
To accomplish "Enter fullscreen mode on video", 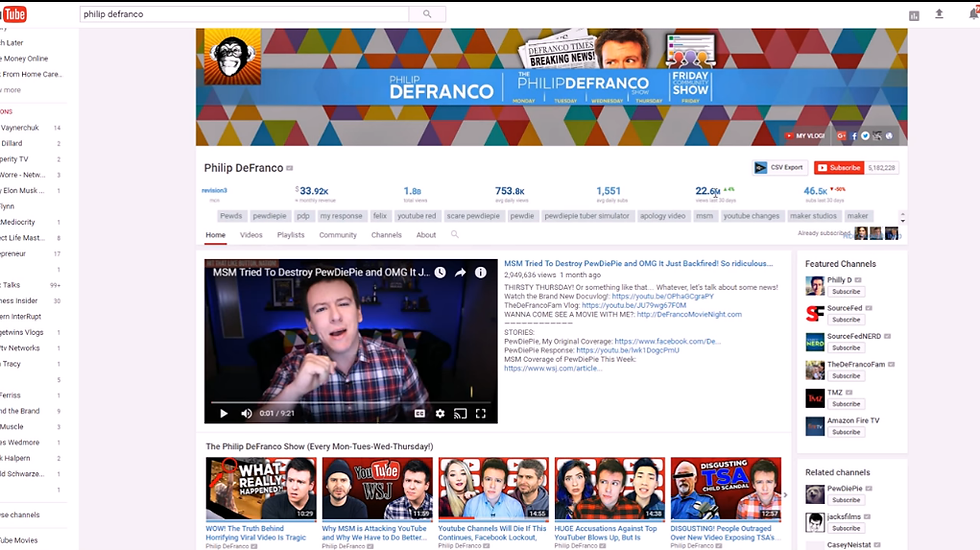I will pos(481,413).
